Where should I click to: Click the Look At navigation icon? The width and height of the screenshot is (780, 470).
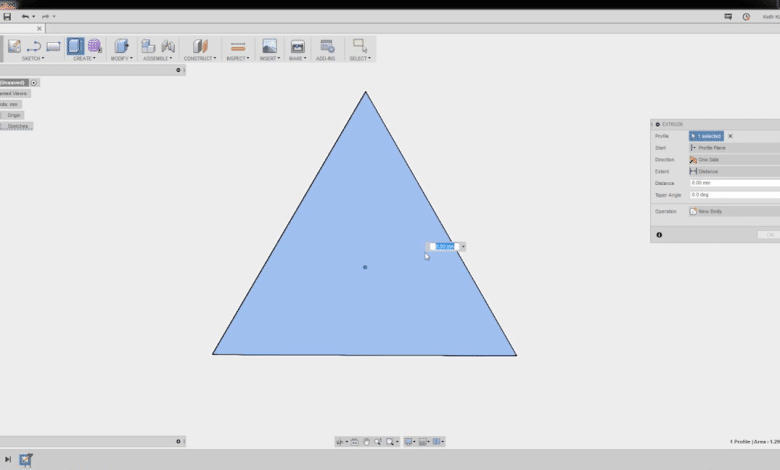tap(355, 442)
